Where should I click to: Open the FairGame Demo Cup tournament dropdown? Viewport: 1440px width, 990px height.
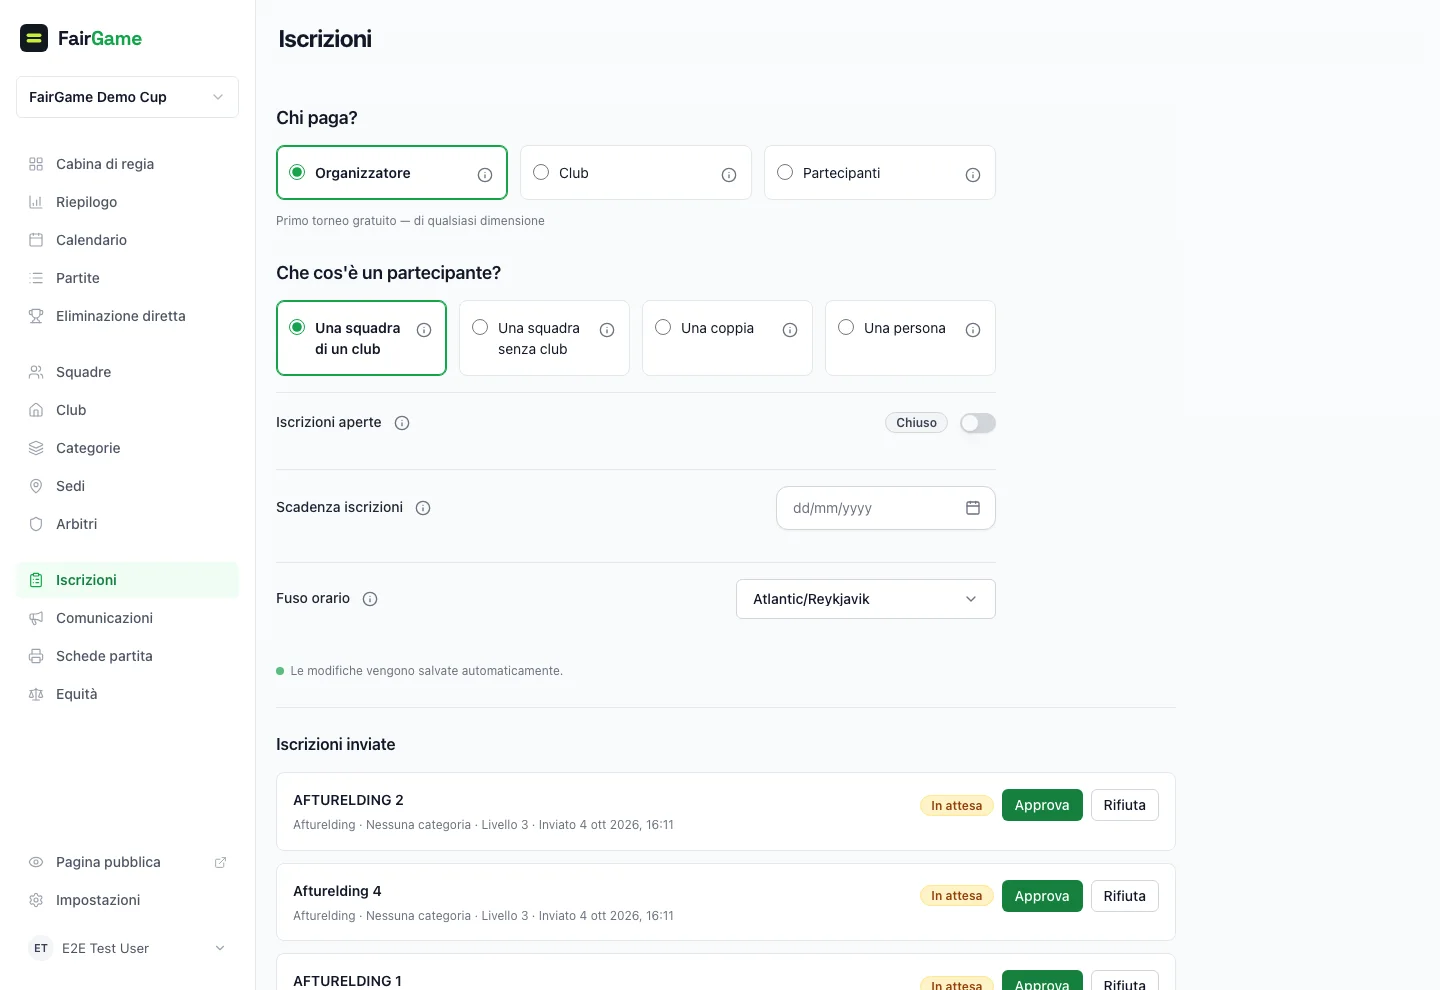pos(127,97)
